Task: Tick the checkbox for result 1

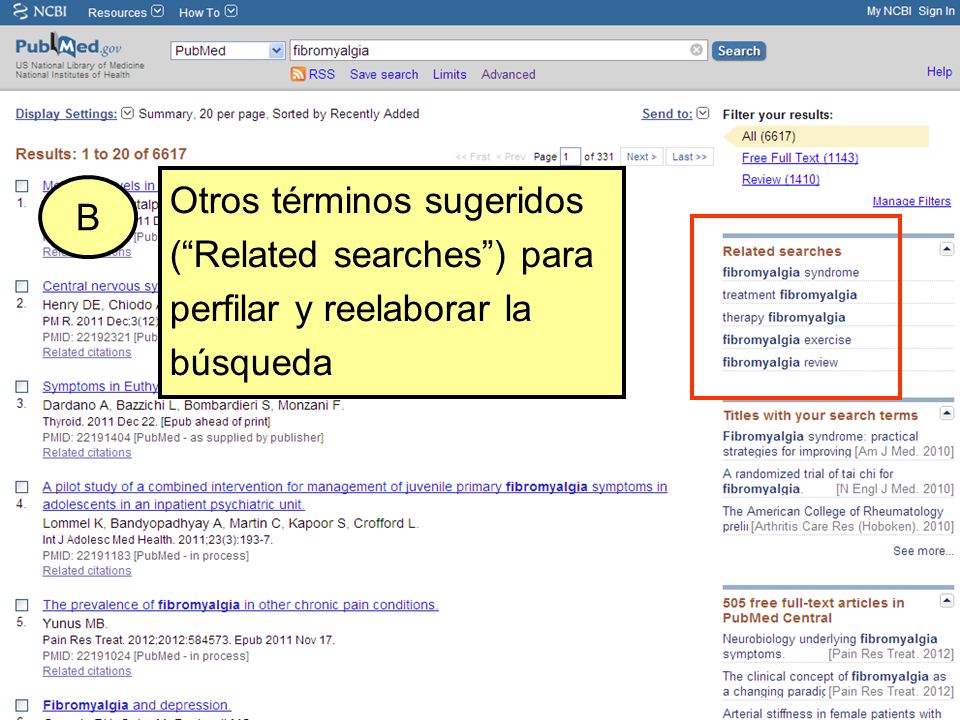Action: (21, 186)
